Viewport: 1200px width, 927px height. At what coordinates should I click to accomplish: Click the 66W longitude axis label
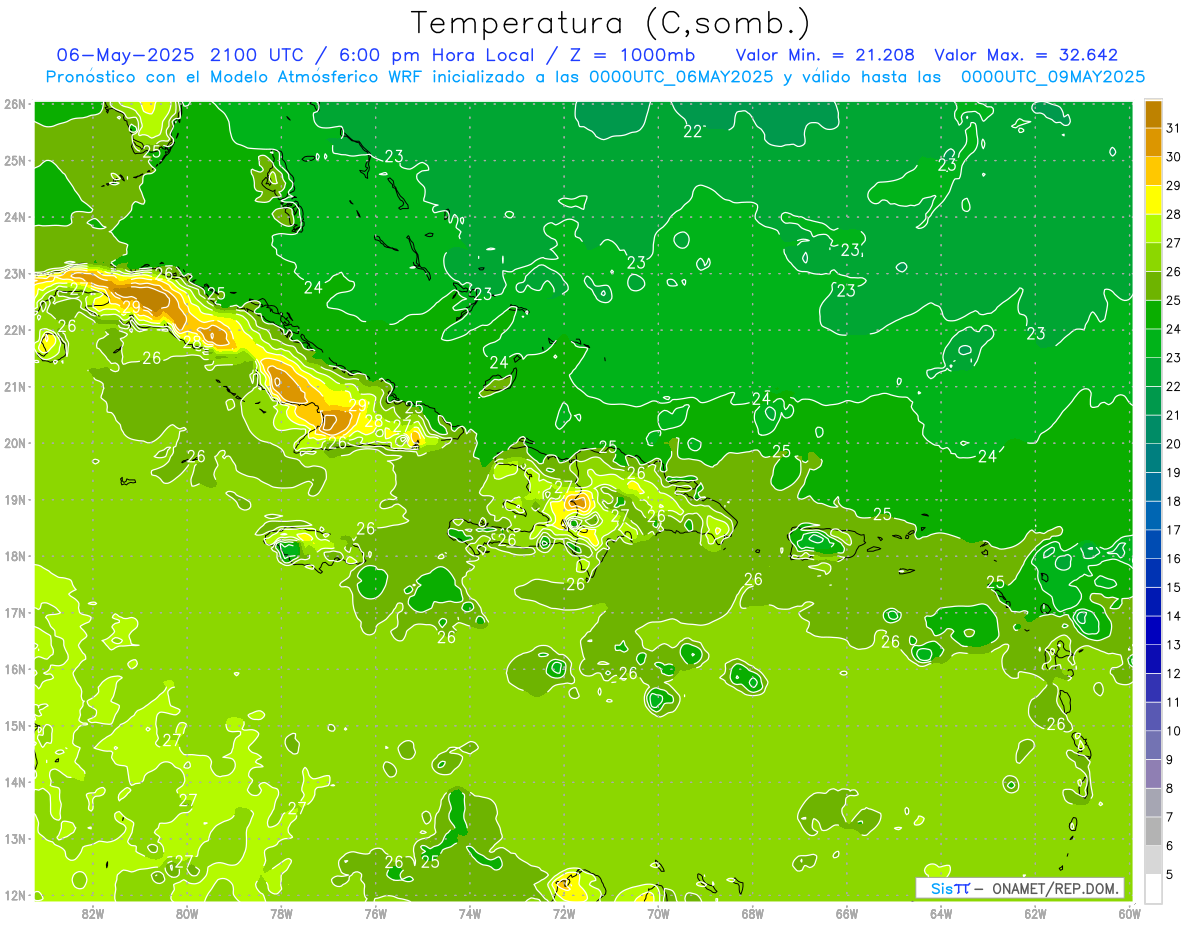tap(846, 912)
